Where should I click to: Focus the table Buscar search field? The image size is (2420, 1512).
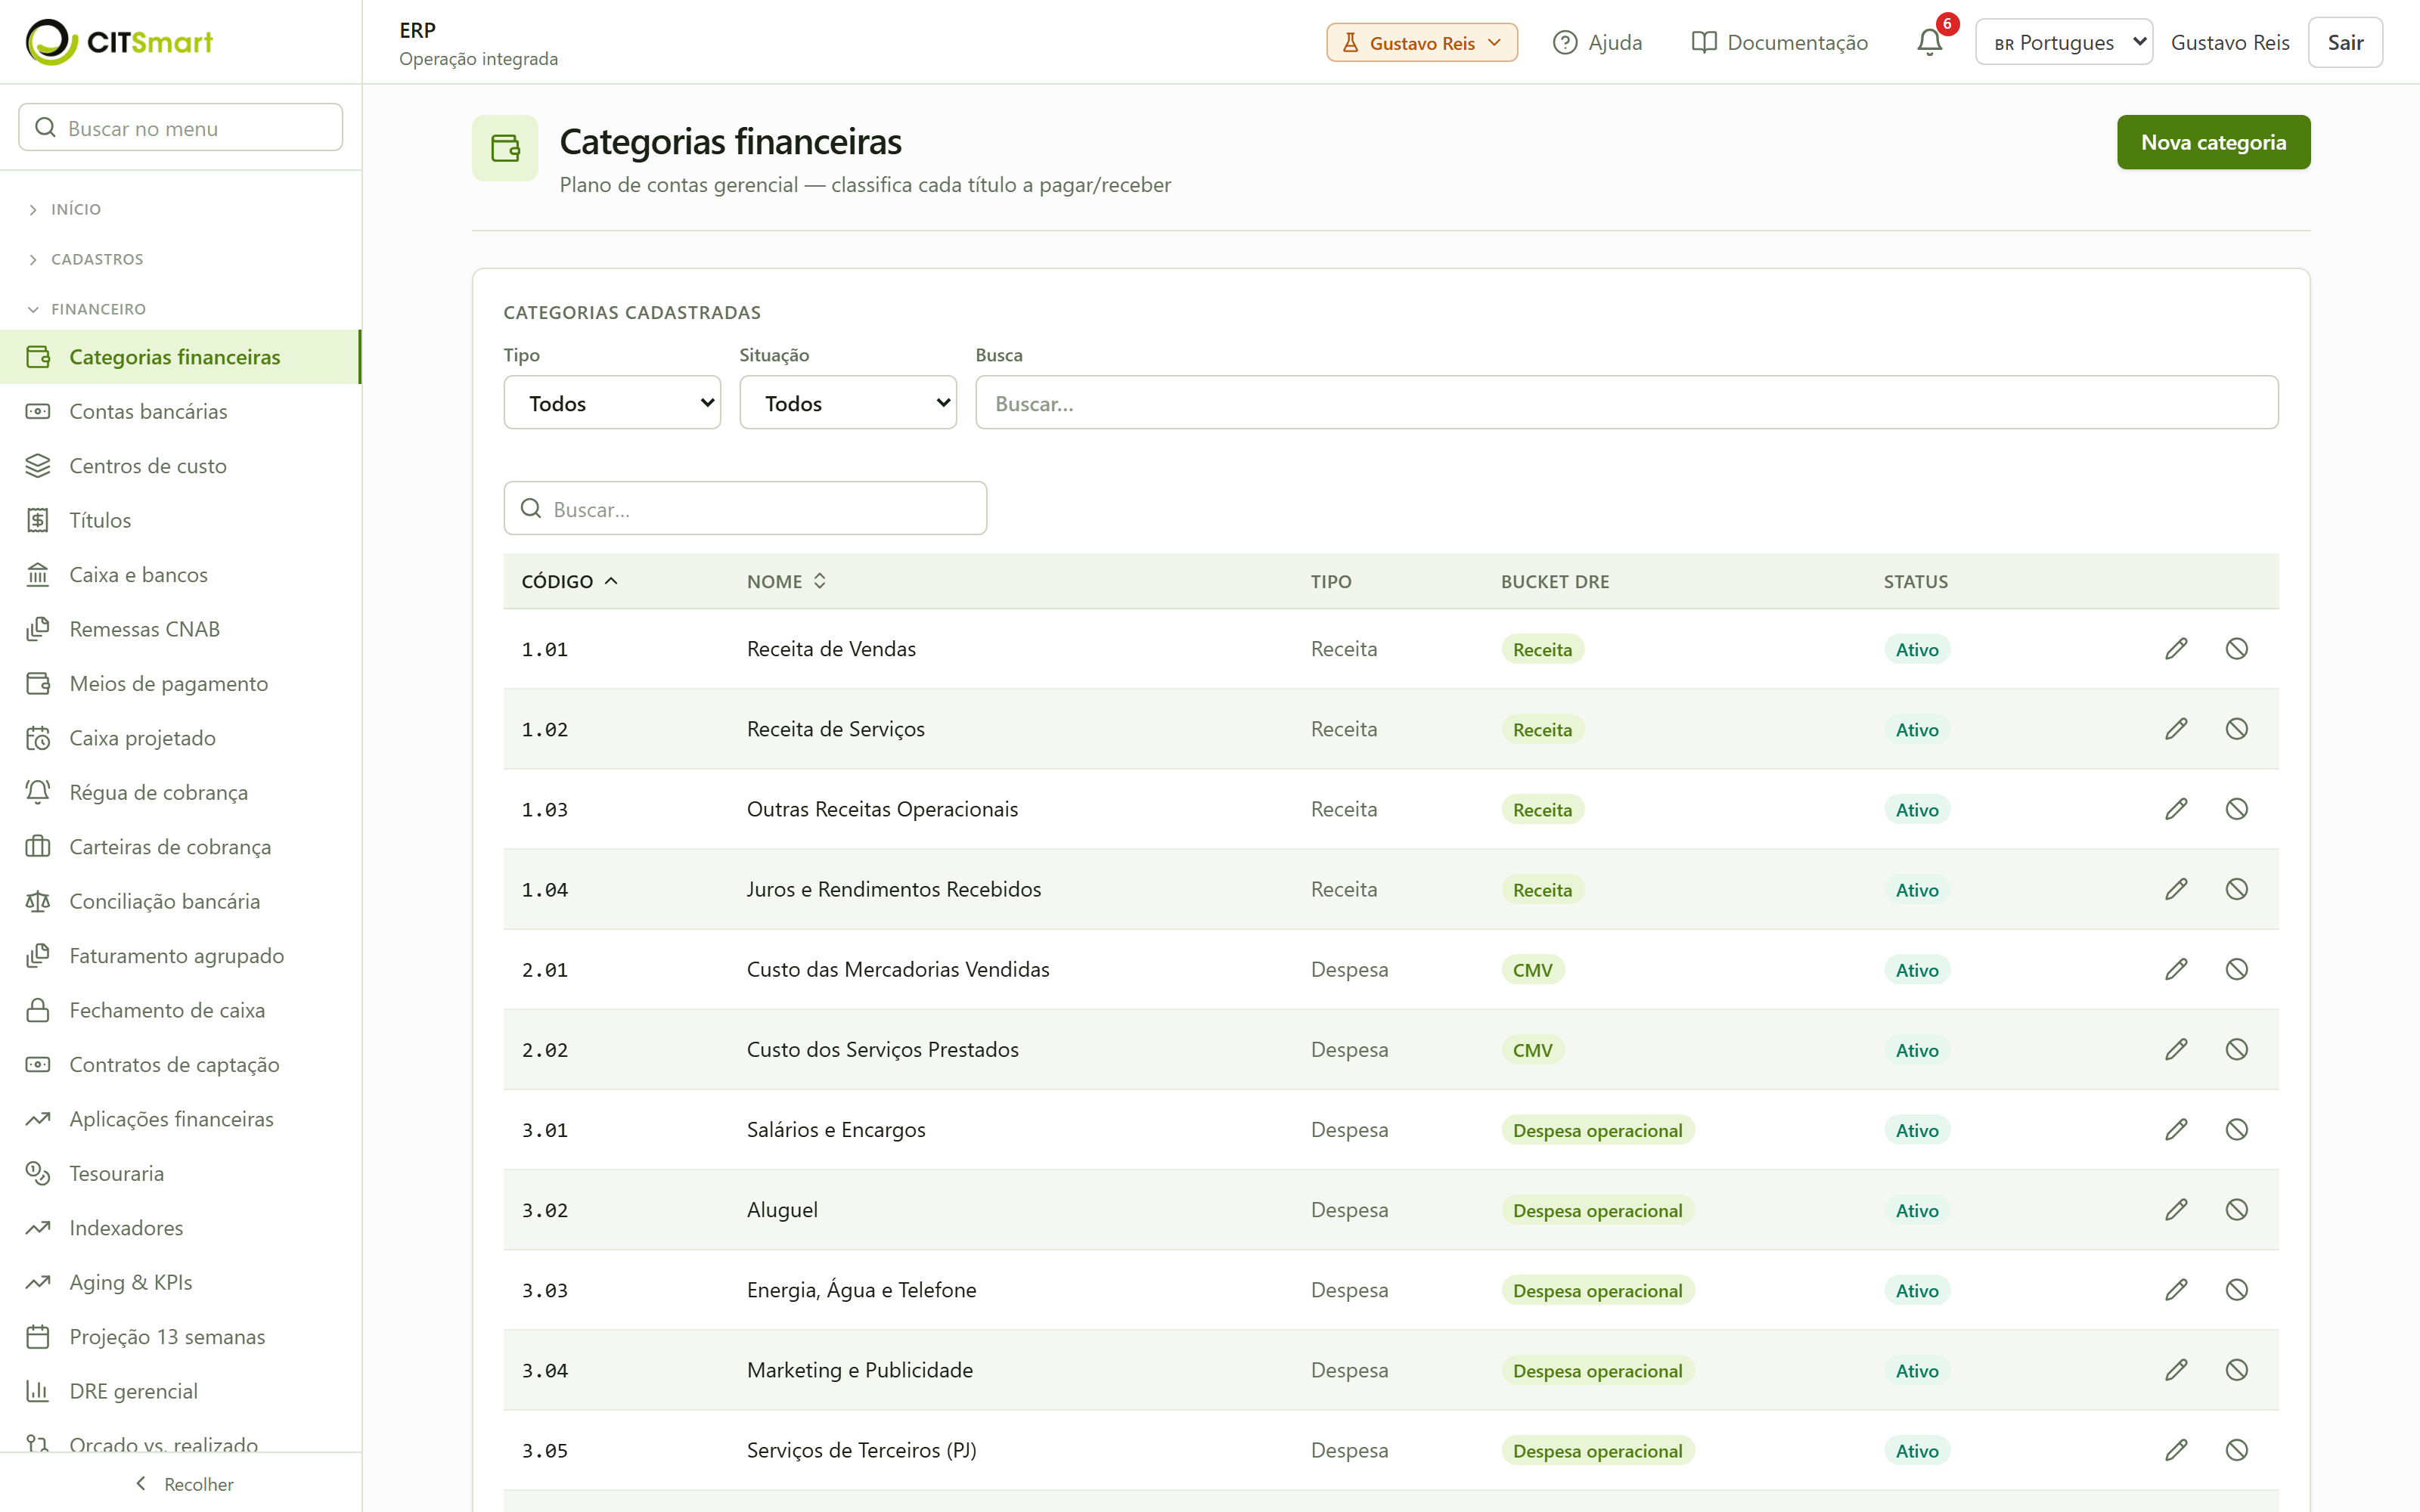[x=745, y=509]
